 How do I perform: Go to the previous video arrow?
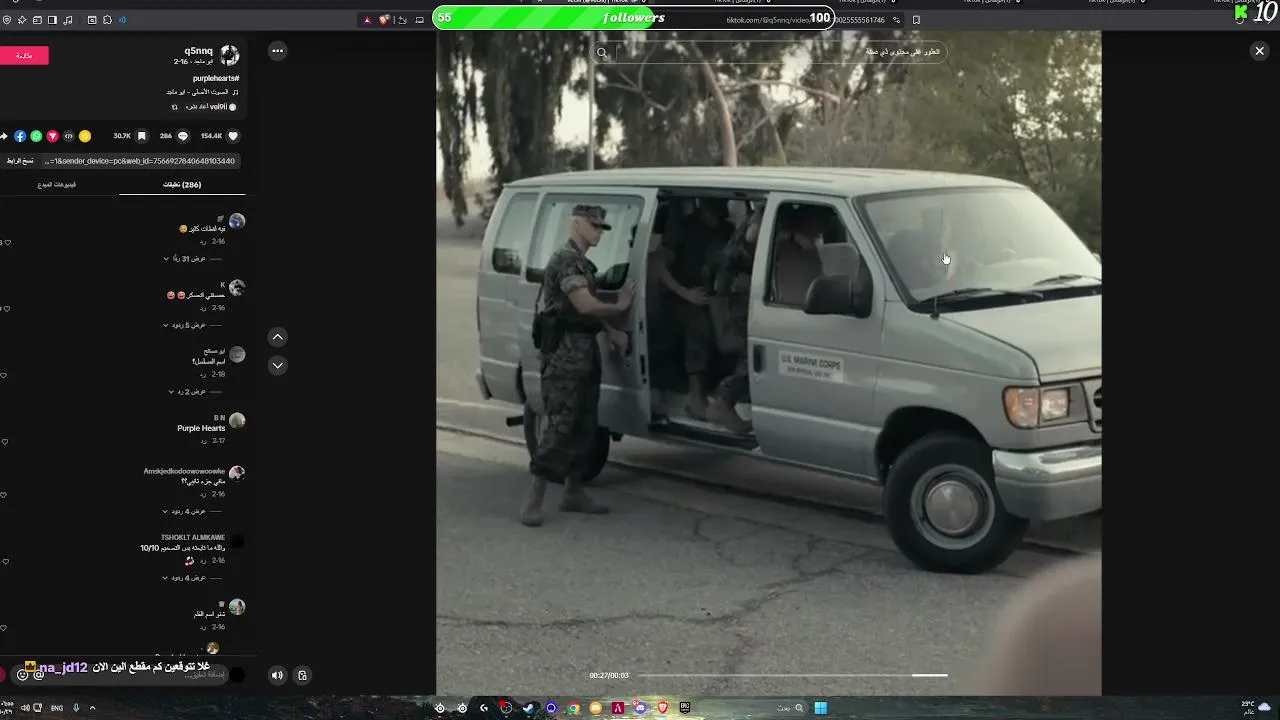pyautogui.click(x=278, y=337)
